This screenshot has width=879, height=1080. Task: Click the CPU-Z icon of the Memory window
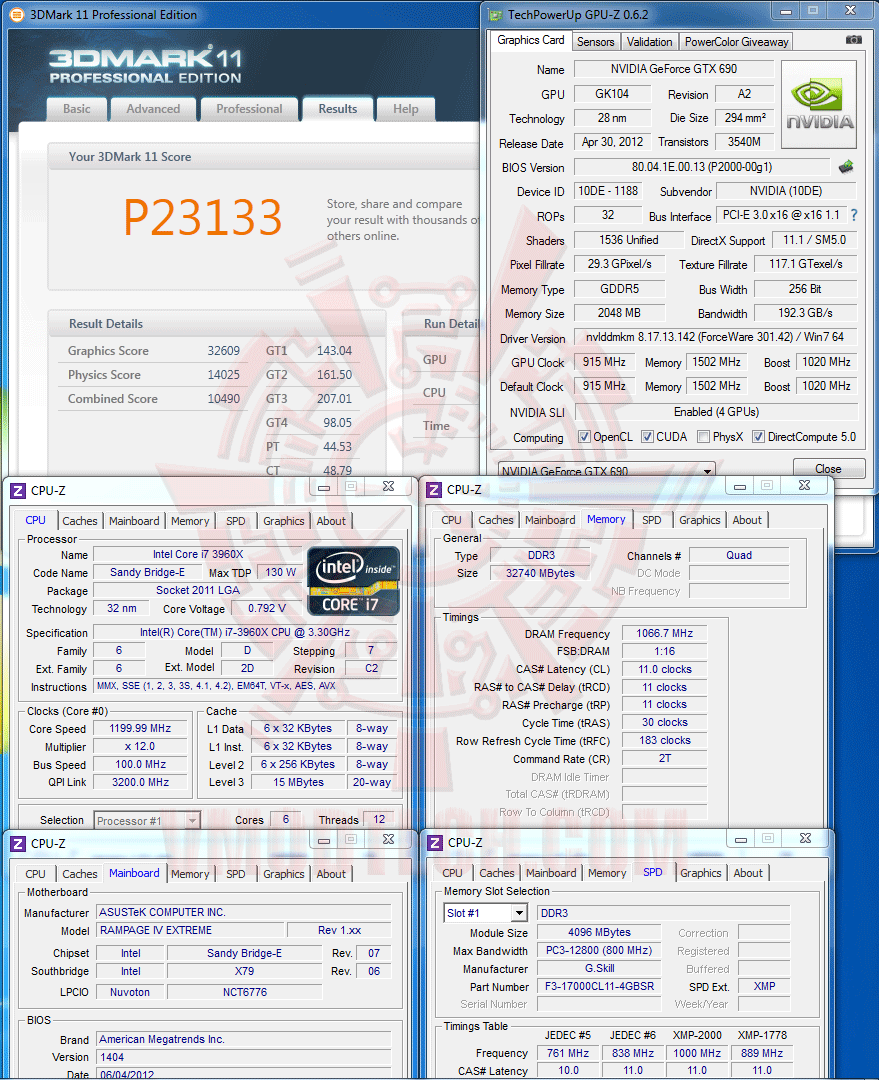pyautogui.click(x=434, y=490)
